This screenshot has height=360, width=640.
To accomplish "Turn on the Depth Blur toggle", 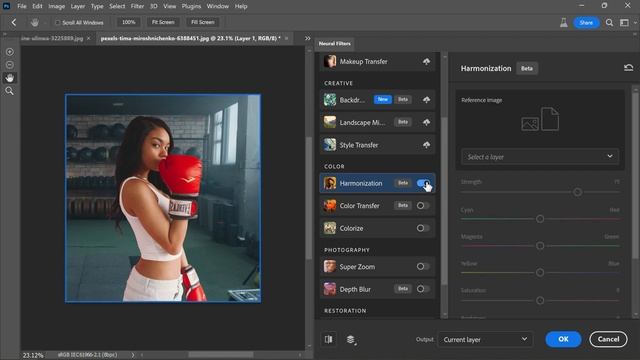I will (x=423, y=289).
